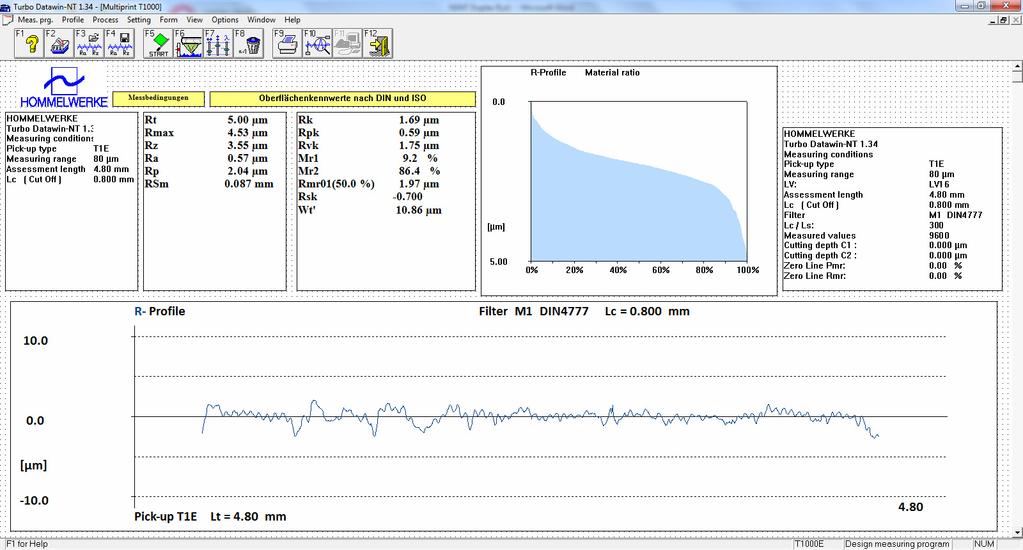
Task: Click the F11 computer transfer icon
Action: pyautogui.click(x=347, y=44)
